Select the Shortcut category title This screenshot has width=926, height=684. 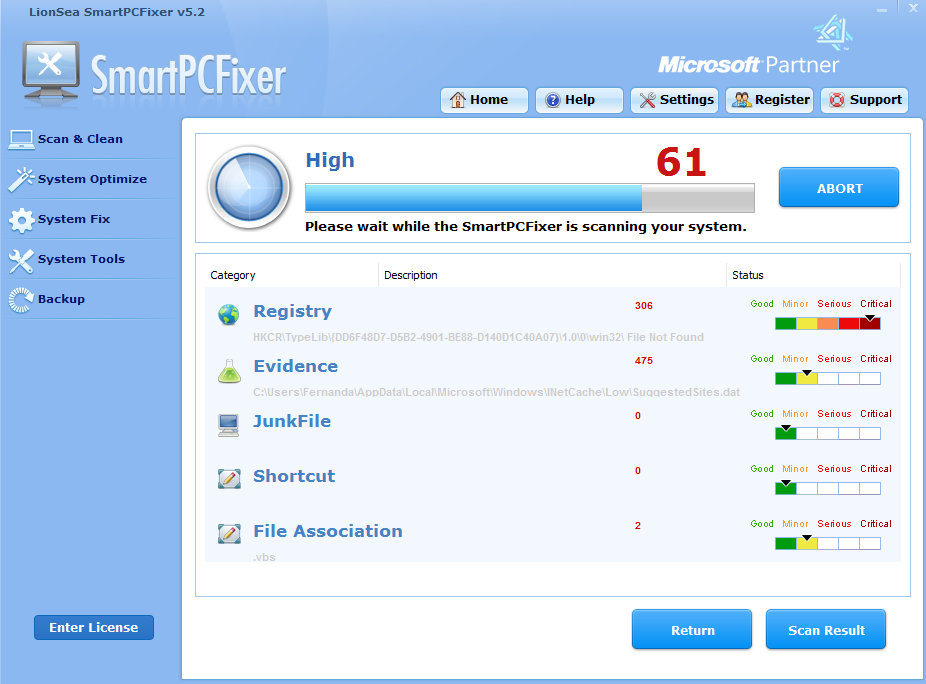pos(294,476)
